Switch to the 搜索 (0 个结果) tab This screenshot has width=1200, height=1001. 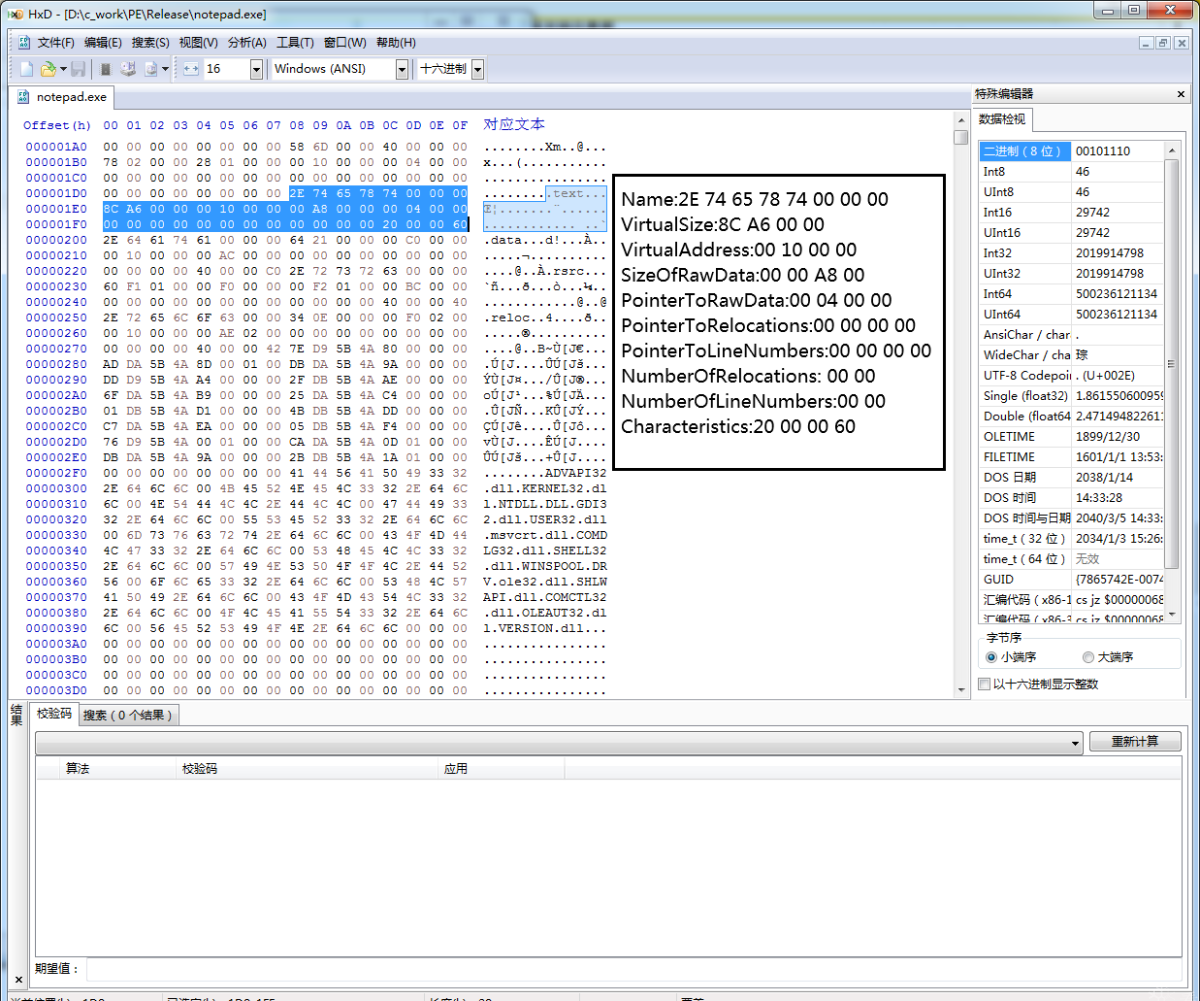coord(129,715)
